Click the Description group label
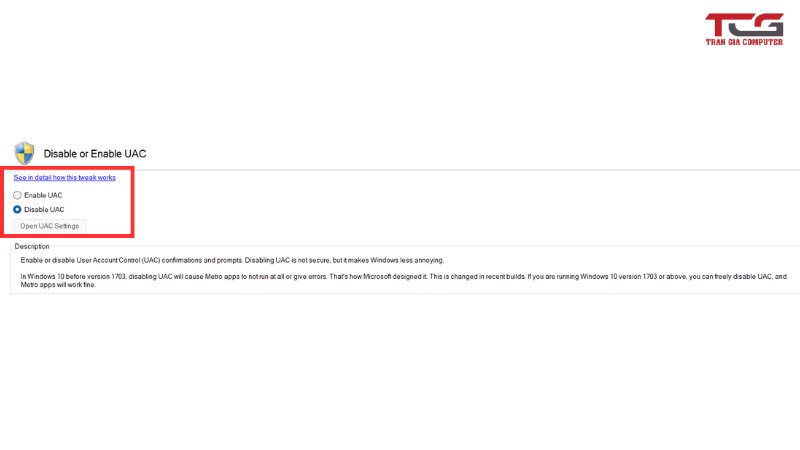 32,246
